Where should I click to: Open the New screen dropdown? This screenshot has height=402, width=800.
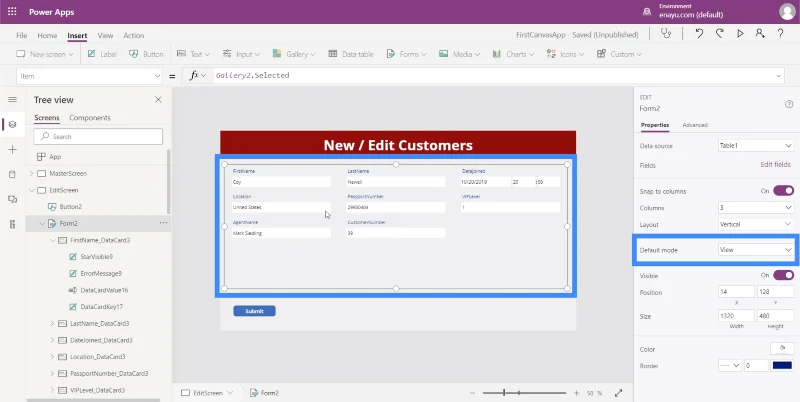[45, 54]
